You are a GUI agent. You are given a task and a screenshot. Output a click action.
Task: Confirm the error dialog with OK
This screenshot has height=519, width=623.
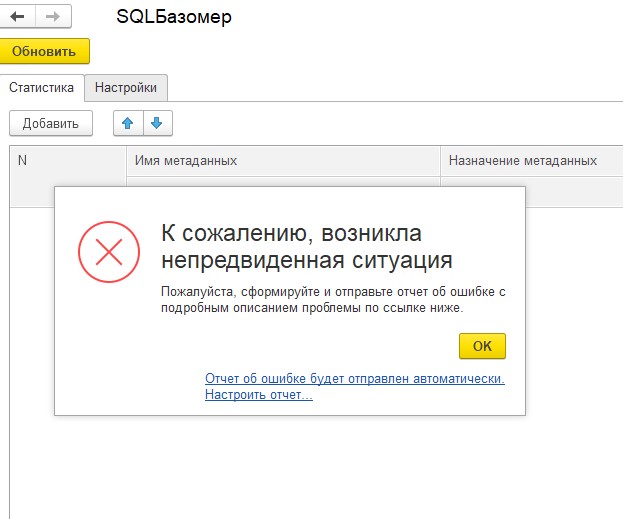tap(482, 346)
